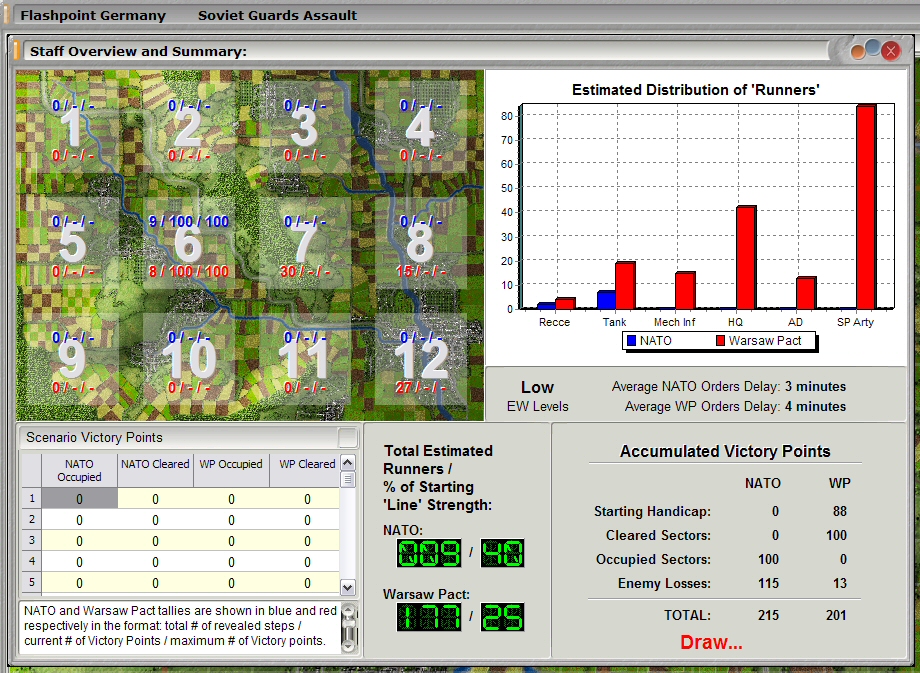This screenshot has width=920, height=673.
Task: Select map sector 10
Action: (188, 359)
